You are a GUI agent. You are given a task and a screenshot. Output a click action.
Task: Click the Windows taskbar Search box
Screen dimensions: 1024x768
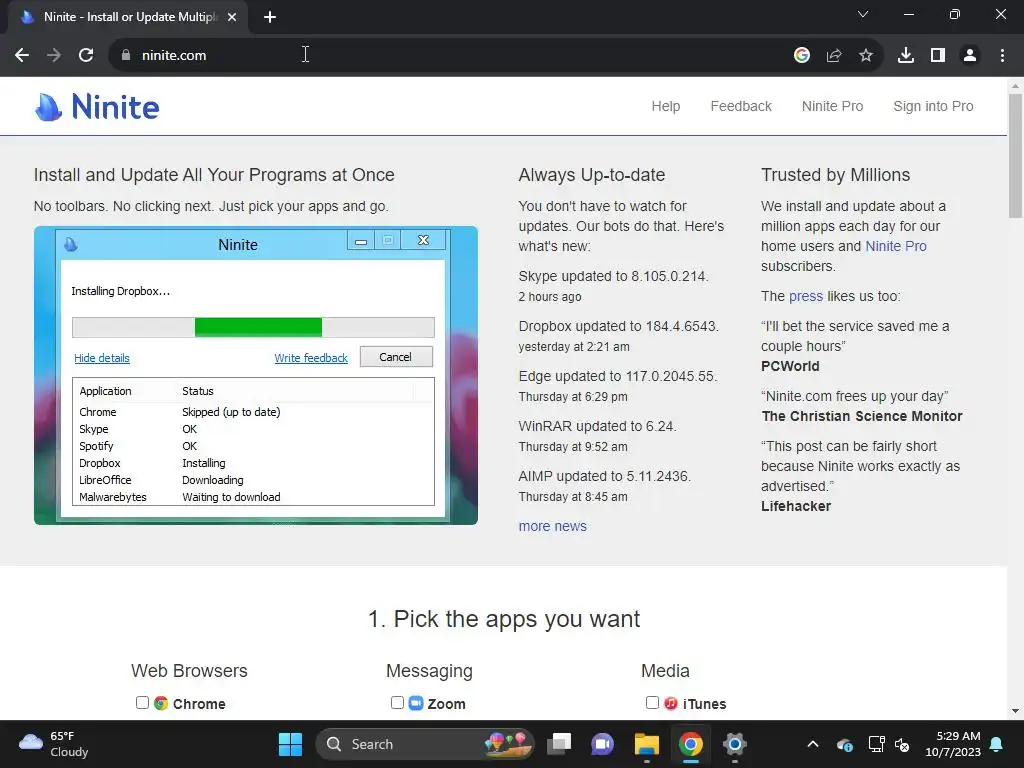(x=424, y=744)
